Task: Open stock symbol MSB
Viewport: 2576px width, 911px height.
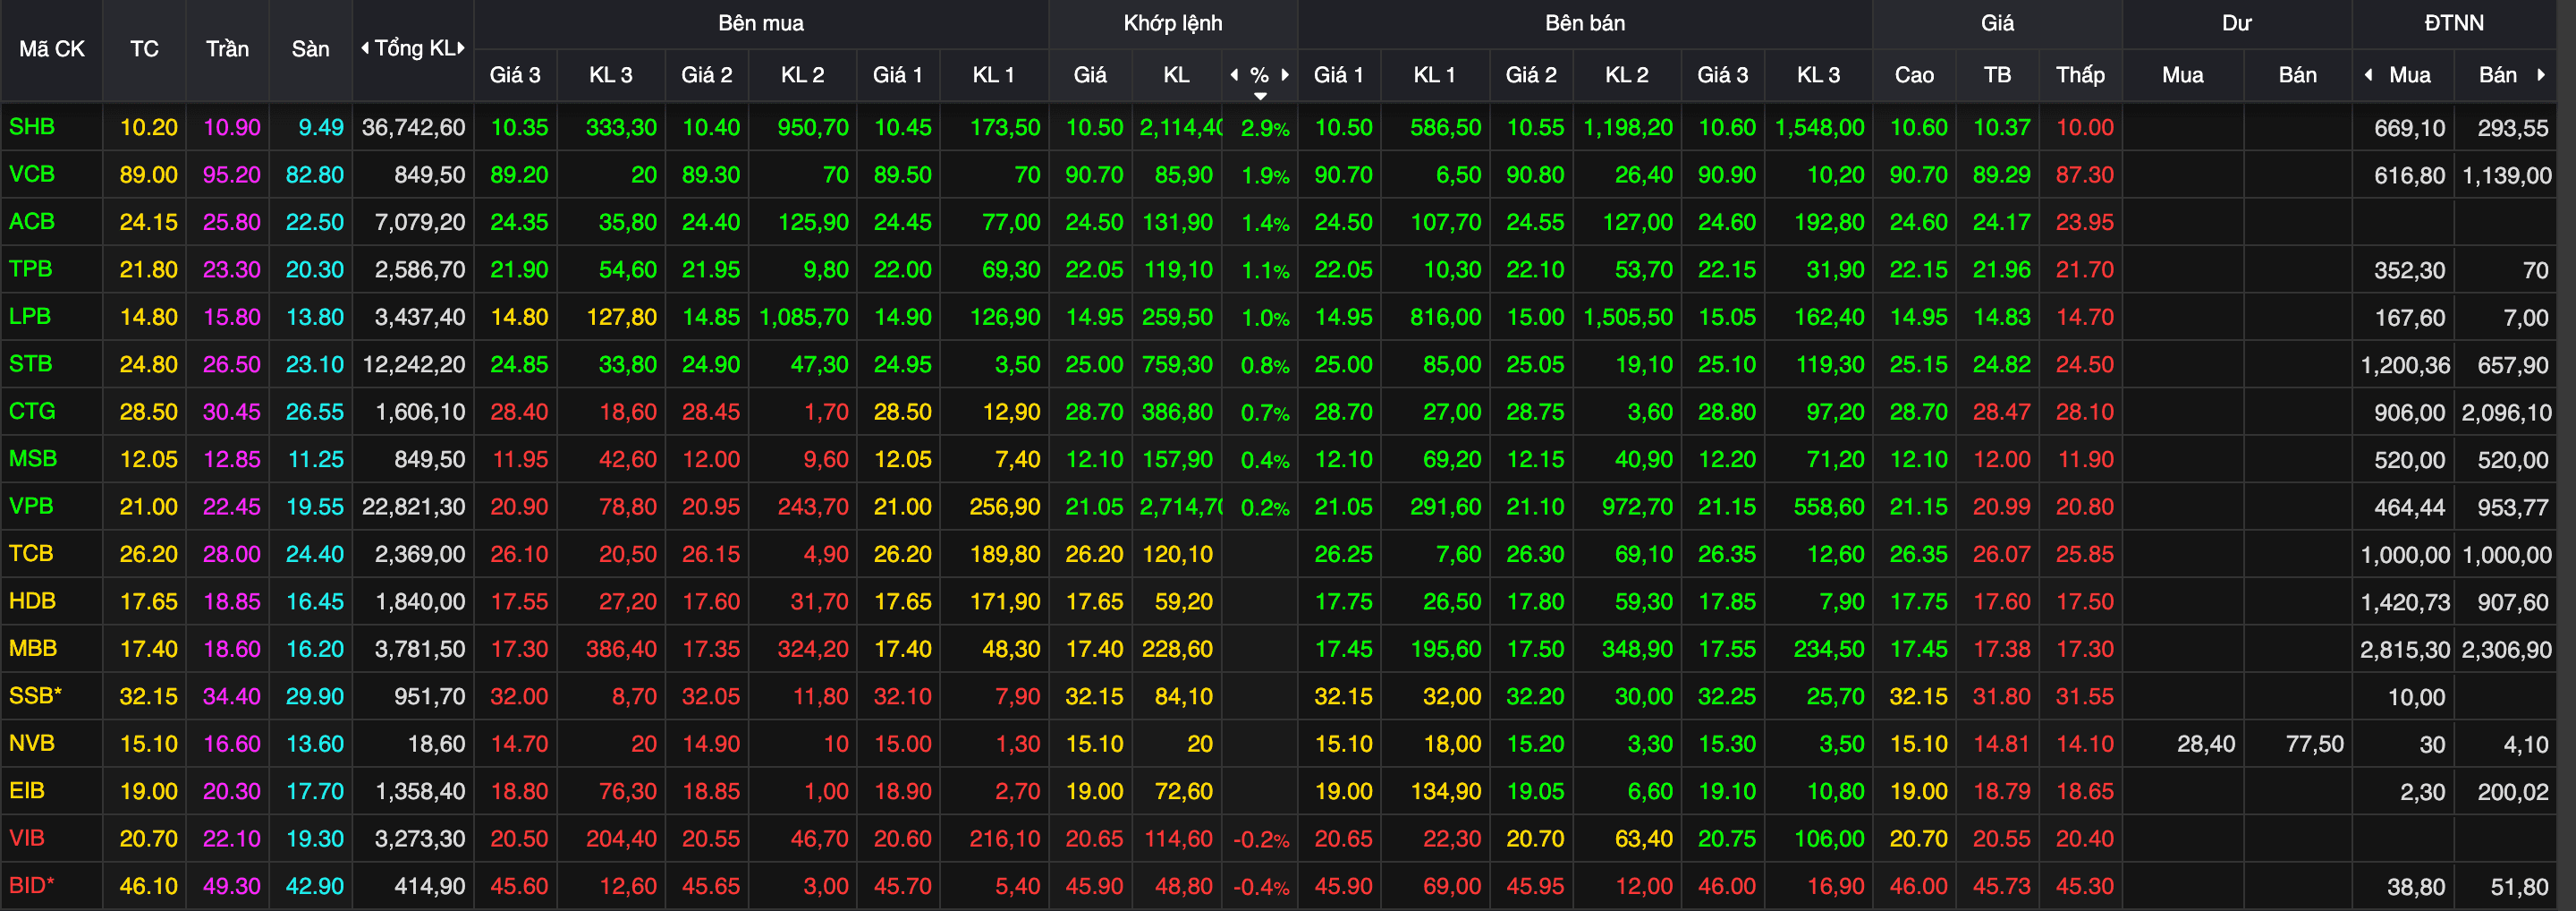Action: (x=33, y=459)
